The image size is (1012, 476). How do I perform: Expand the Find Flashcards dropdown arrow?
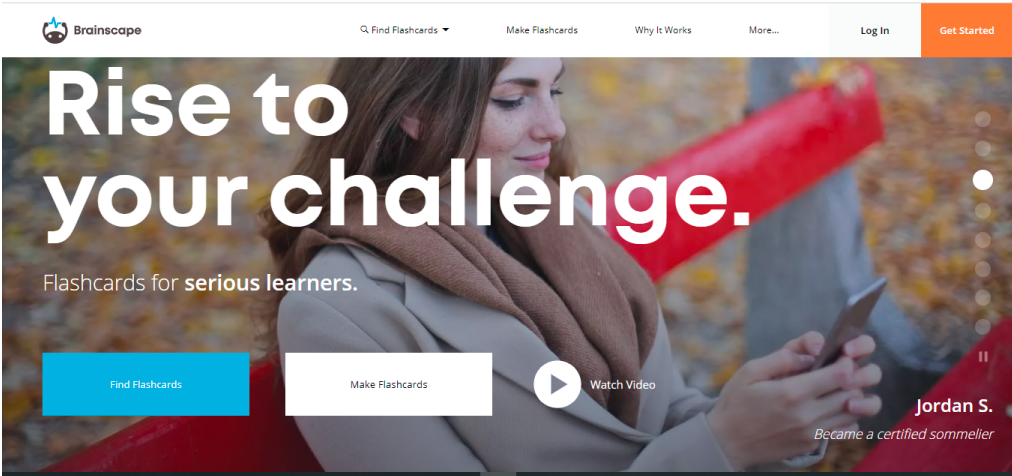[x=445, y=30]
